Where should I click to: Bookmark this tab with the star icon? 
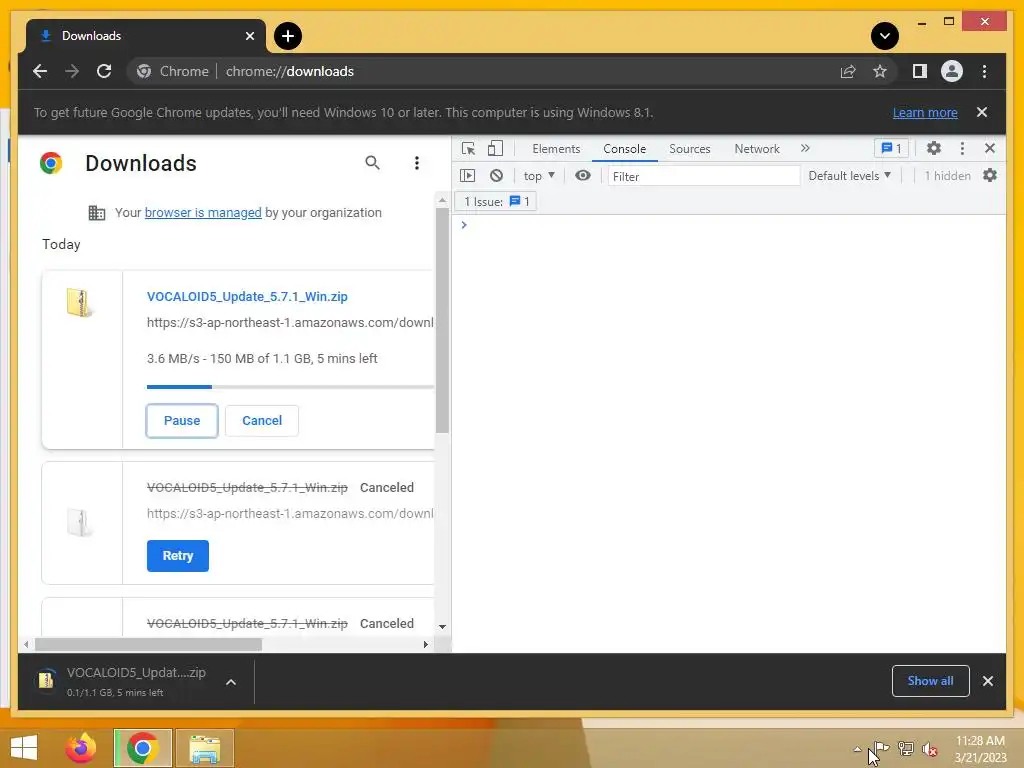tap(880, 71)
